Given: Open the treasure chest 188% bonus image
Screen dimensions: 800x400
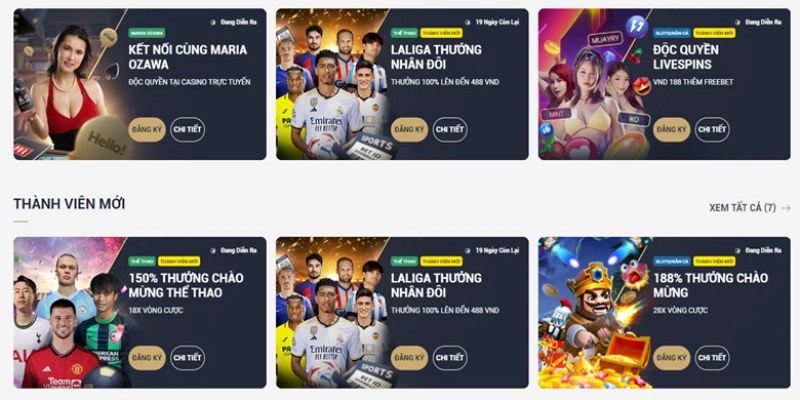Looking at the screenshot, I should [594, 312].
